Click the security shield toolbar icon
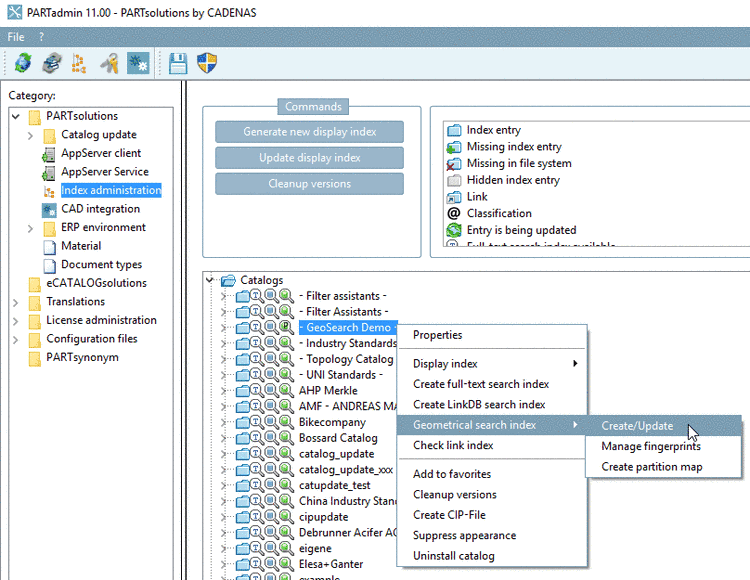750x580 pixels. (207, 64)
